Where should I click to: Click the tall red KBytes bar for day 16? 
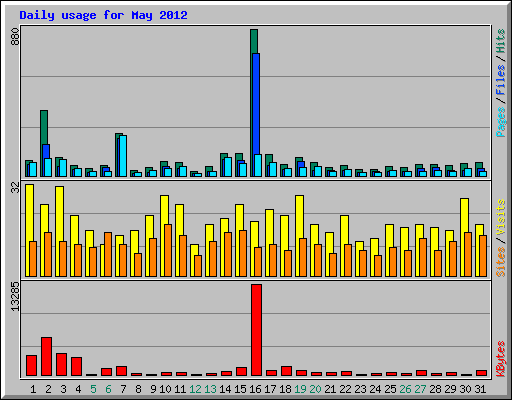(x=256, y=330)
